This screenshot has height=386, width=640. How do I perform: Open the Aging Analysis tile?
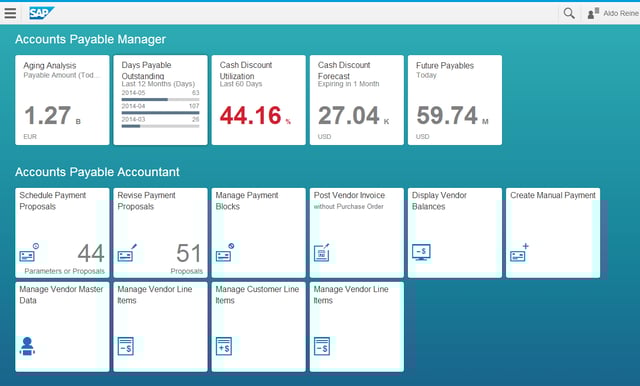tap(62, 100)
